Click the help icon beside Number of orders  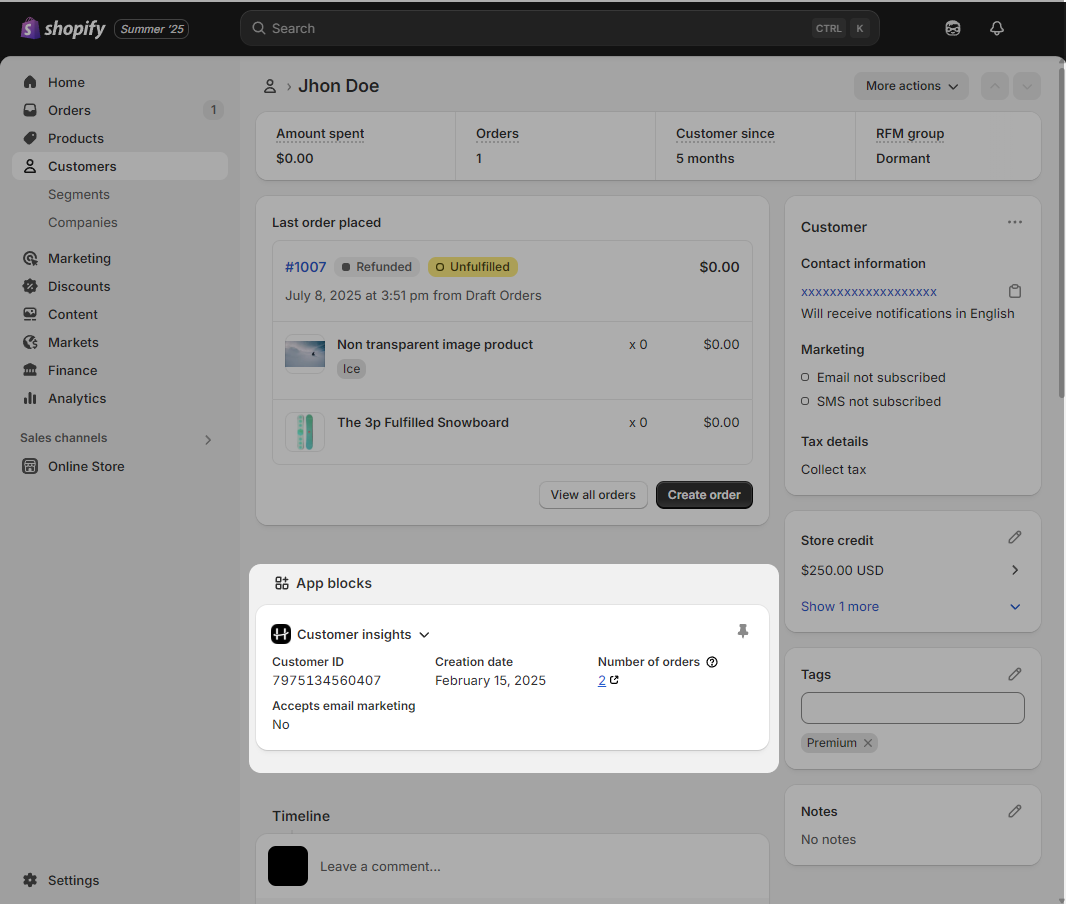712,662
